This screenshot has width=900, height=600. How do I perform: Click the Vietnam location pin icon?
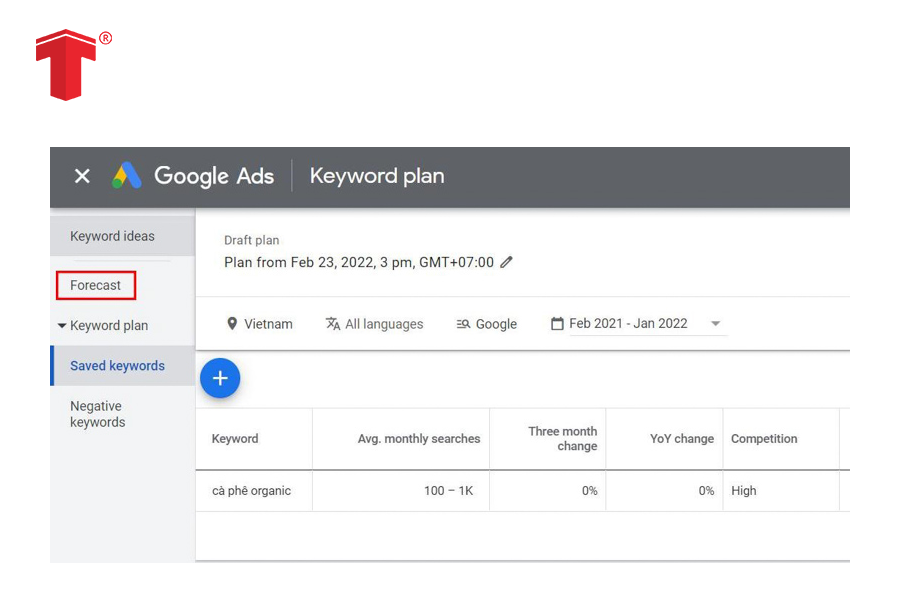click(232, 324)
